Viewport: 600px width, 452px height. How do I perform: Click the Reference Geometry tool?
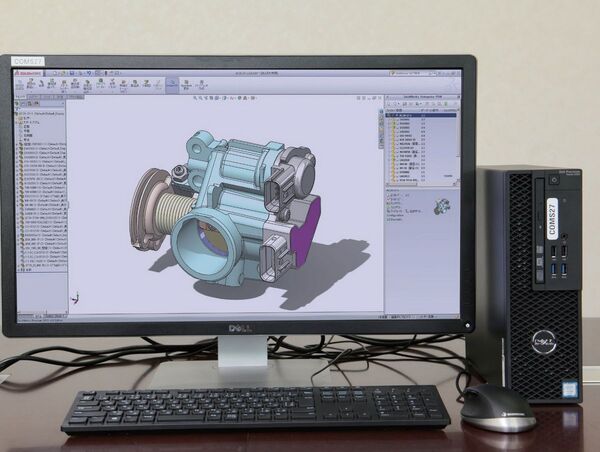pyautogui.click(x=112, y=83)
